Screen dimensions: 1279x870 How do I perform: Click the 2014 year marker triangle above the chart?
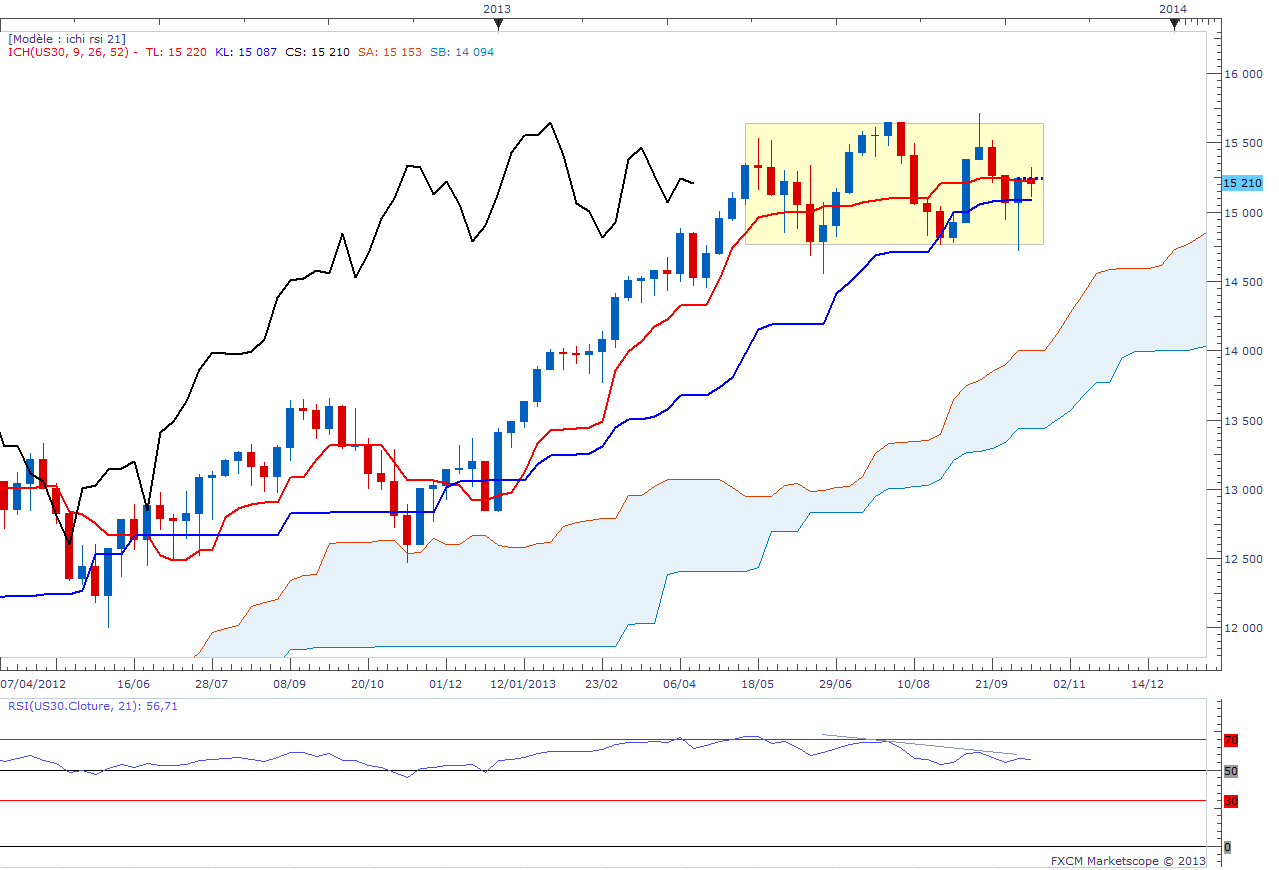[1174, 25]
